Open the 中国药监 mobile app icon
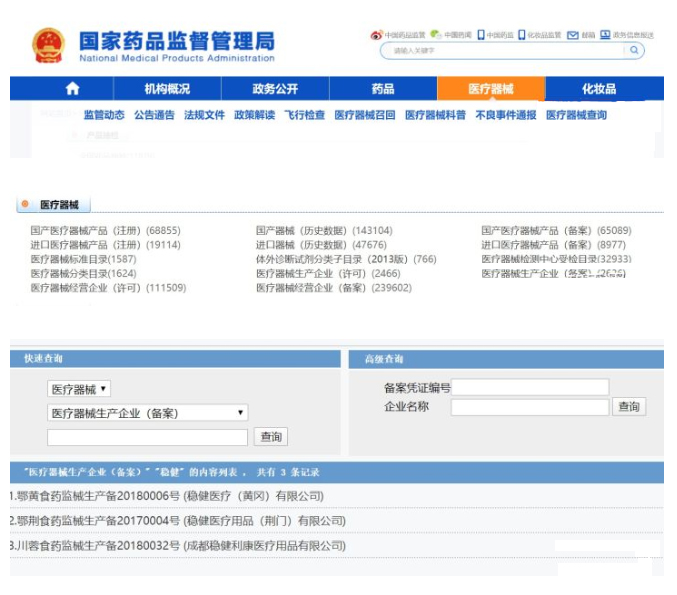Viewport: 677px width, 595px height. [481, 35]
